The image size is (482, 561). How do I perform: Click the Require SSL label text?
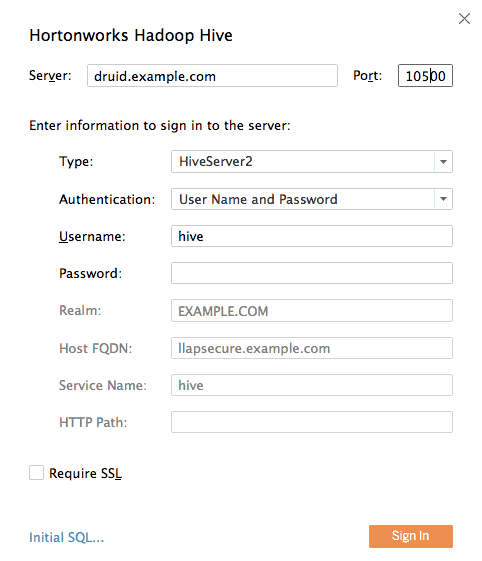coord(86,473)
